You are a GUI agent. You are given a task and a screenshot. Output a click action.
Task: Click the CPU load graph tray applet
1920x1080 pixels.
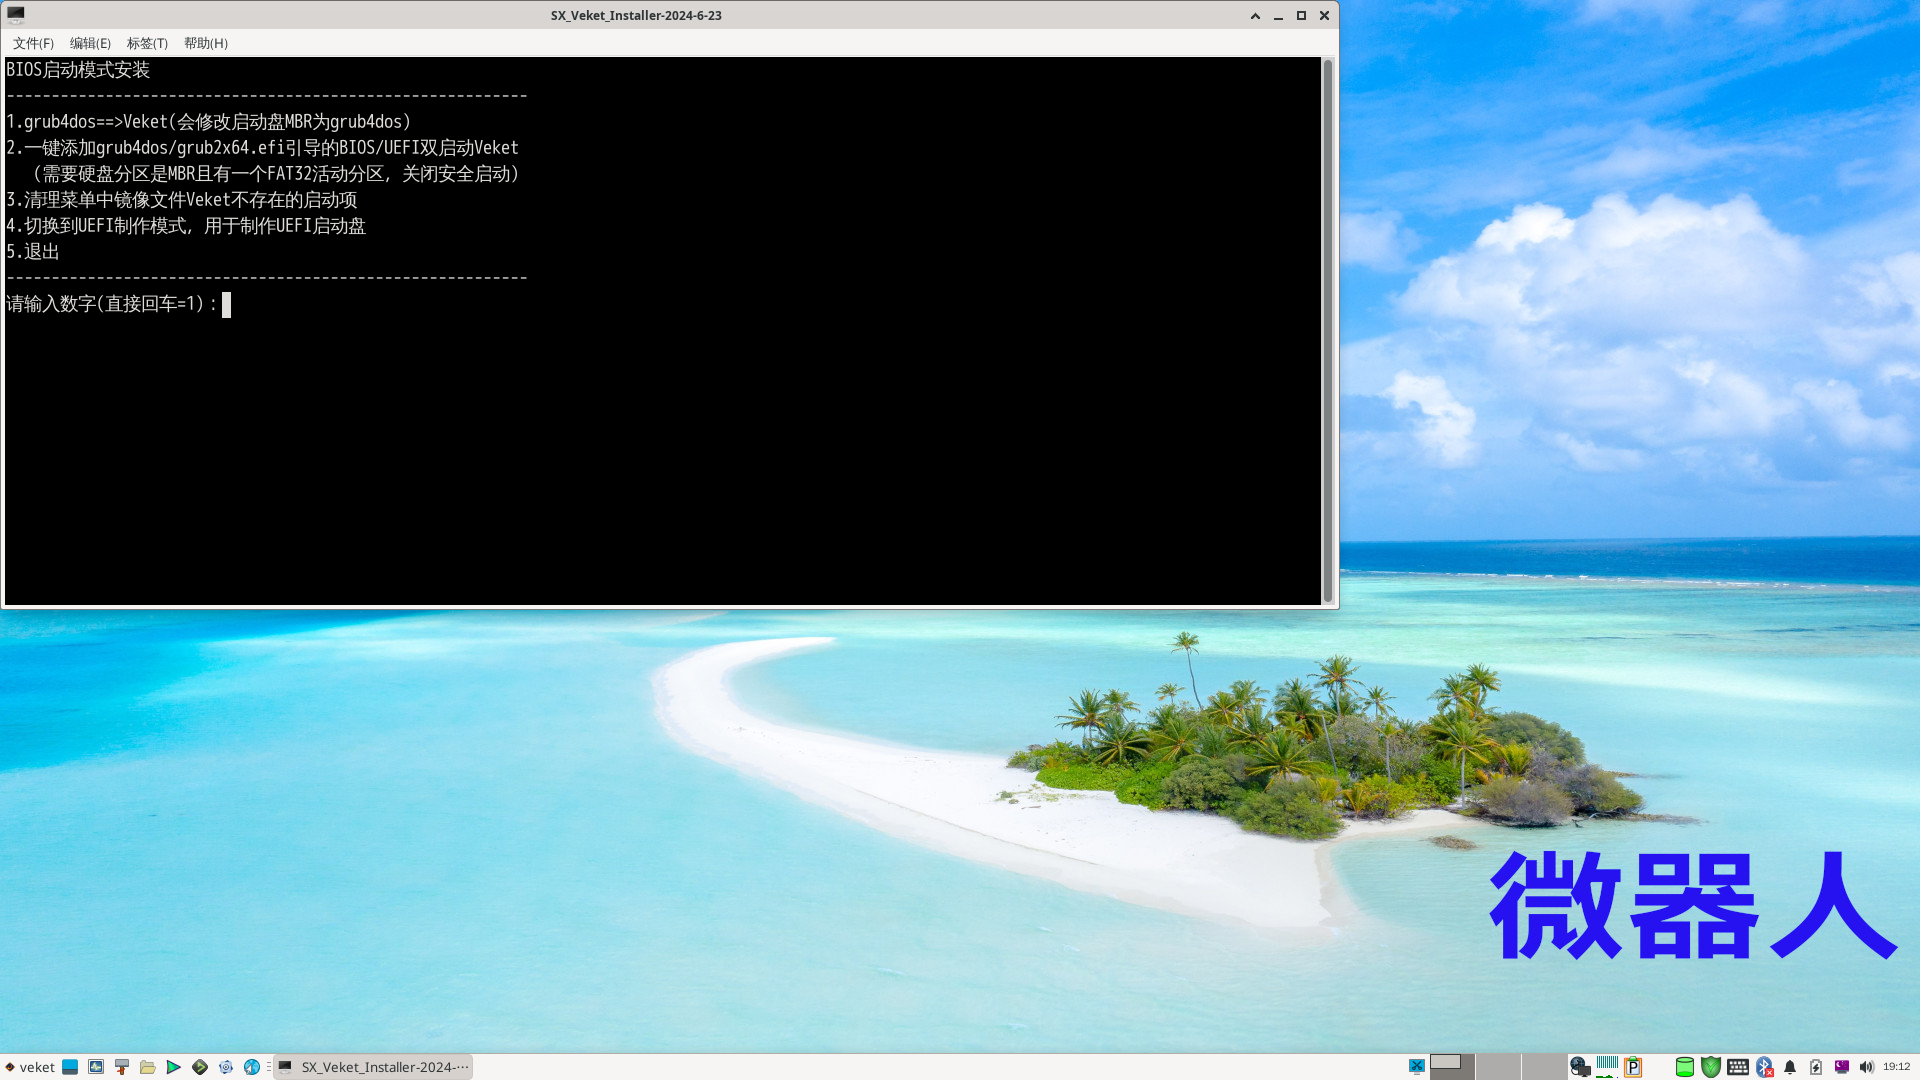point(1607,1067)
